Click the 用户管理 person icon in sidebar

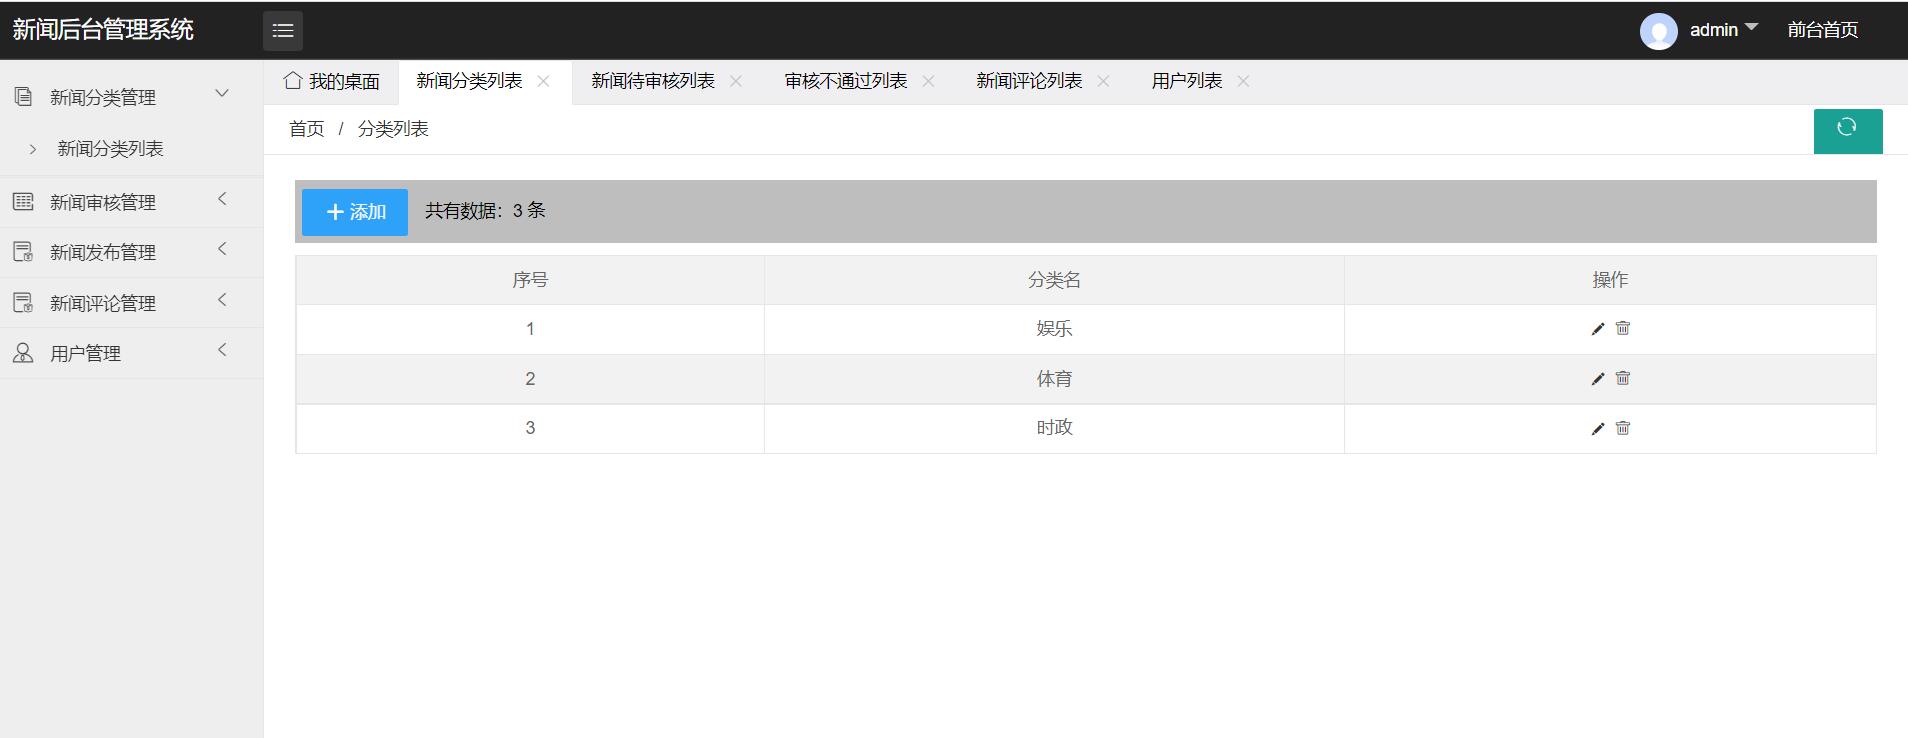23,353
